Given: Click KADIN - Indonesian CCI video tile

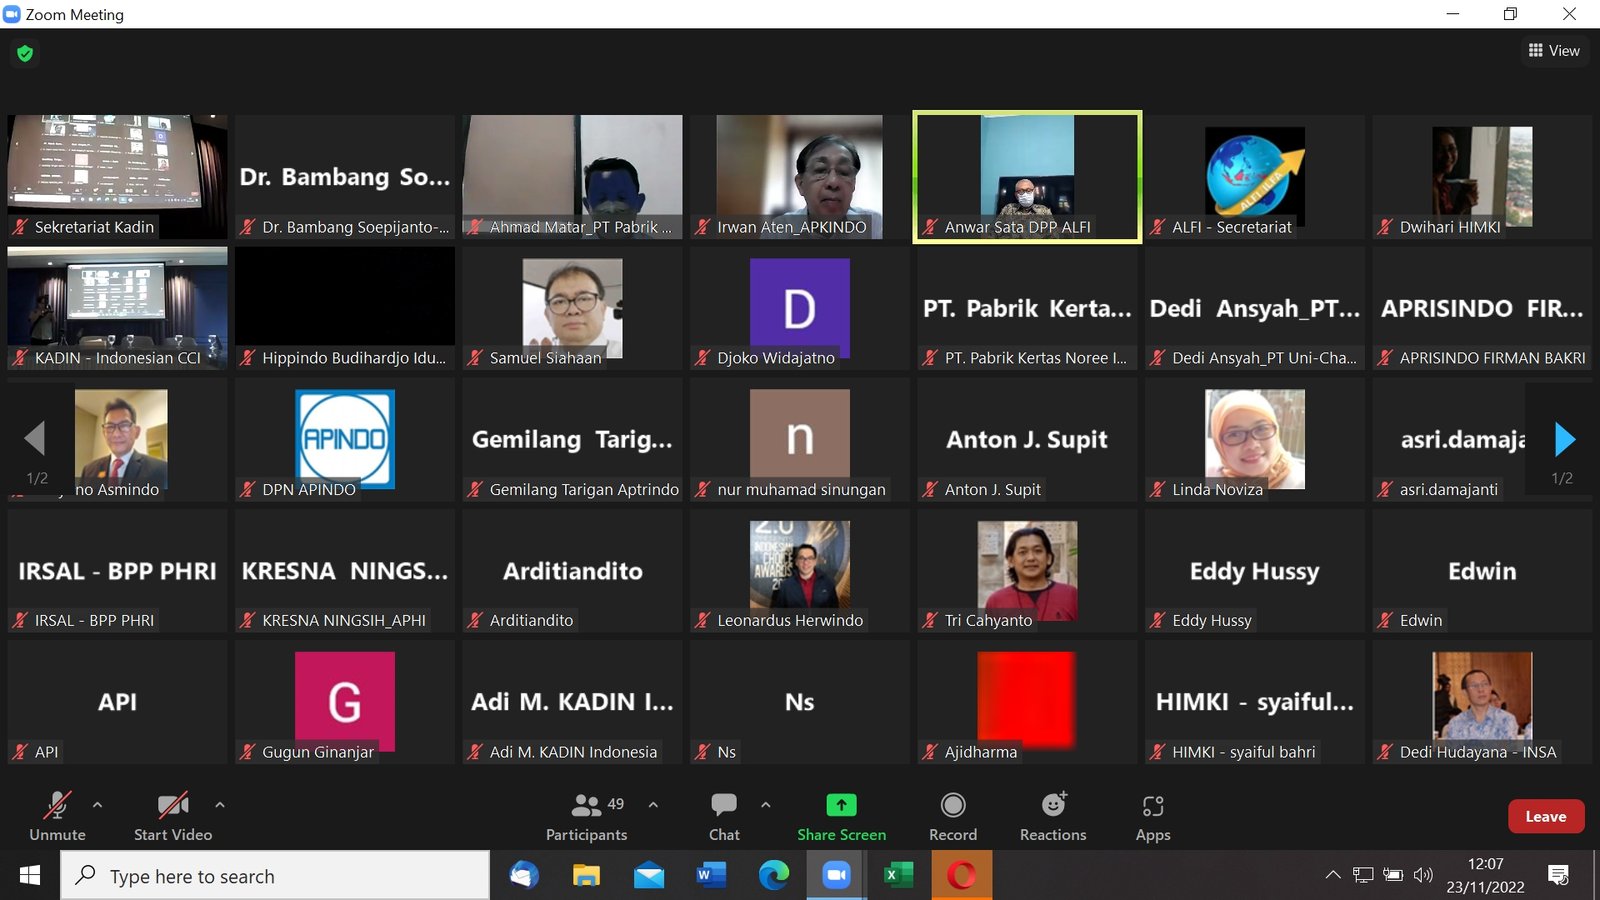Looking at the screenshot, I should [x=117, y=308].
